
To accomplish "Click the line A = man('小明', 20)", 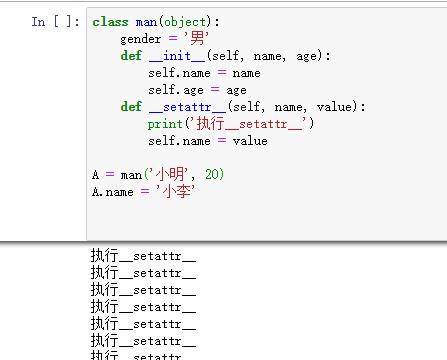I will pos(158,174).
